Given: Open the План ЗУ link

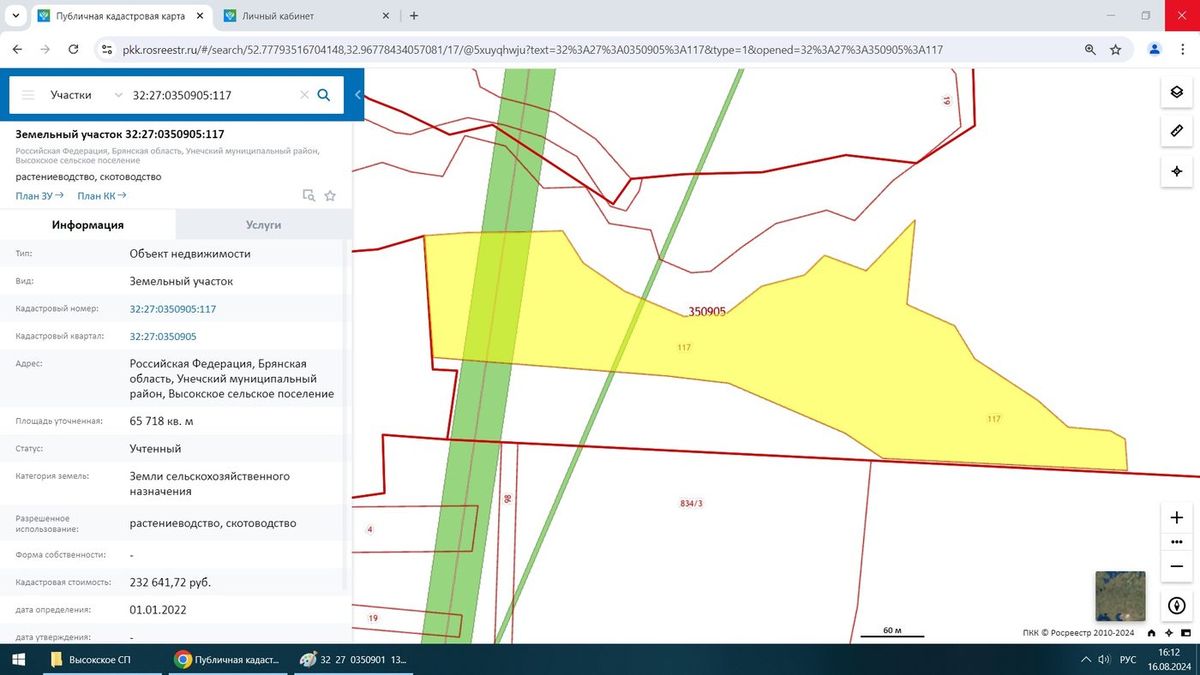Looking at the screenshot, I should pos(40,196).
